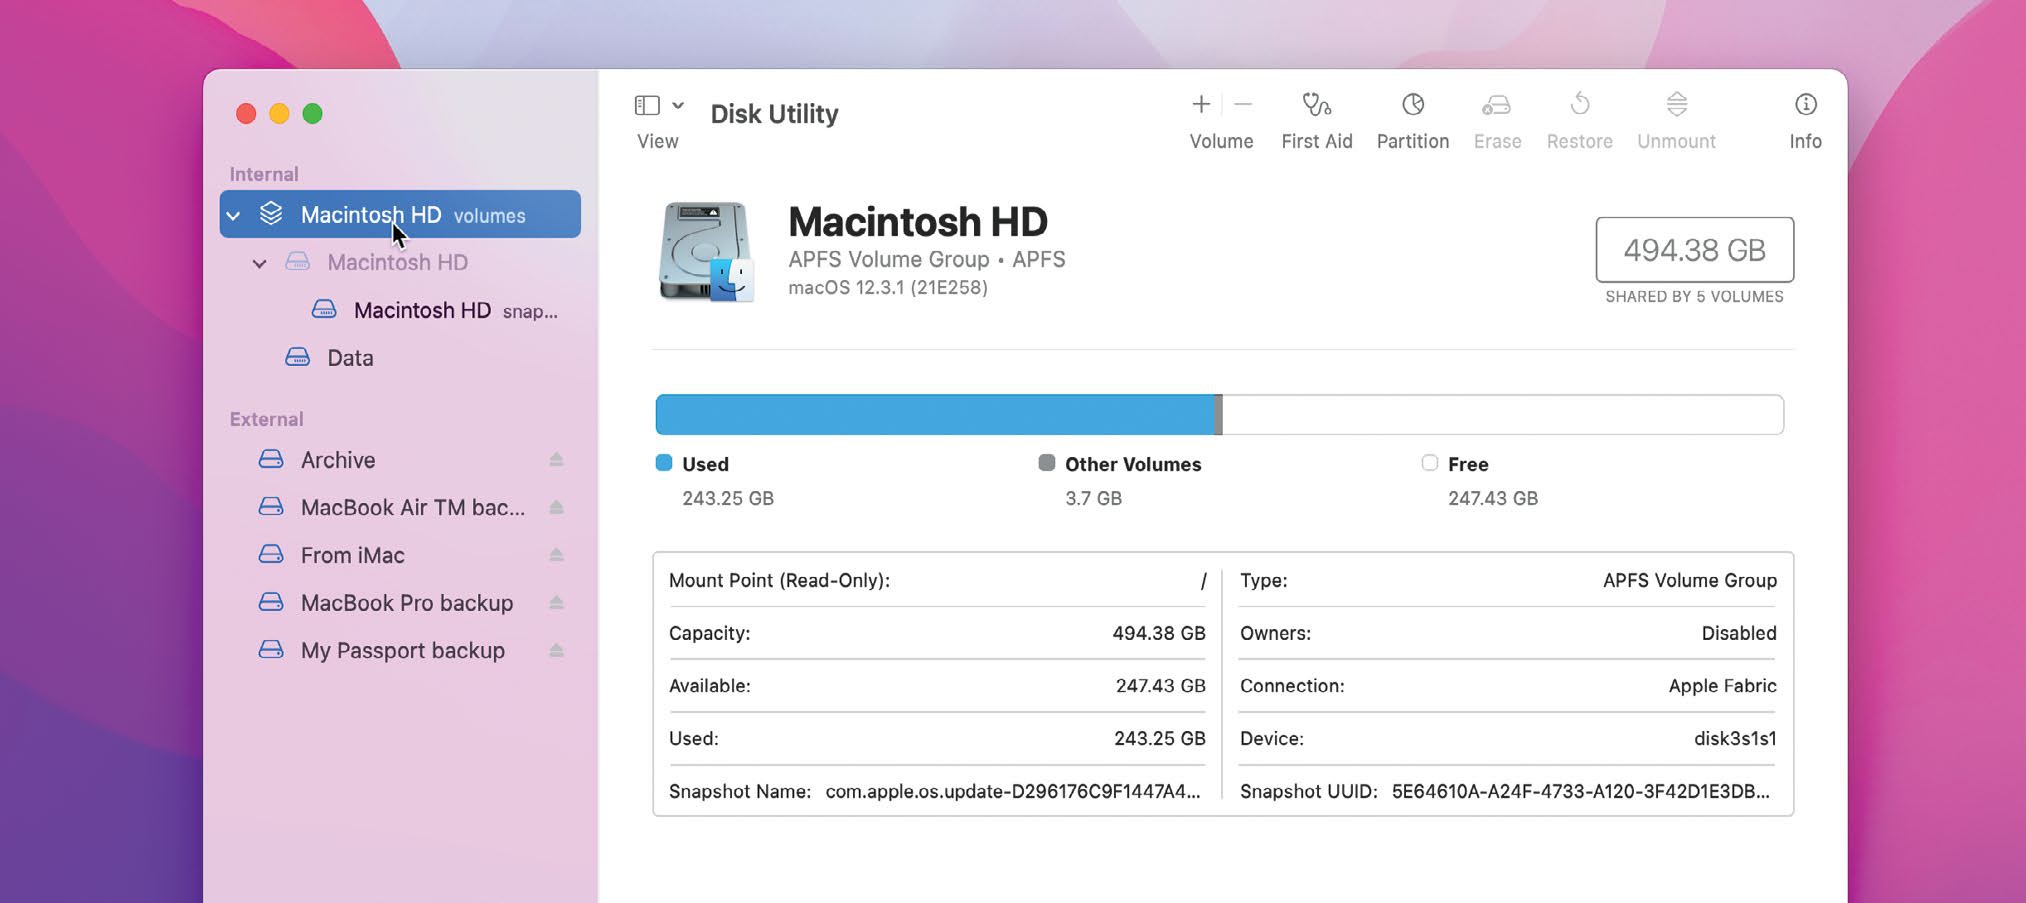Remove volume with minus button

point(1243,104)
